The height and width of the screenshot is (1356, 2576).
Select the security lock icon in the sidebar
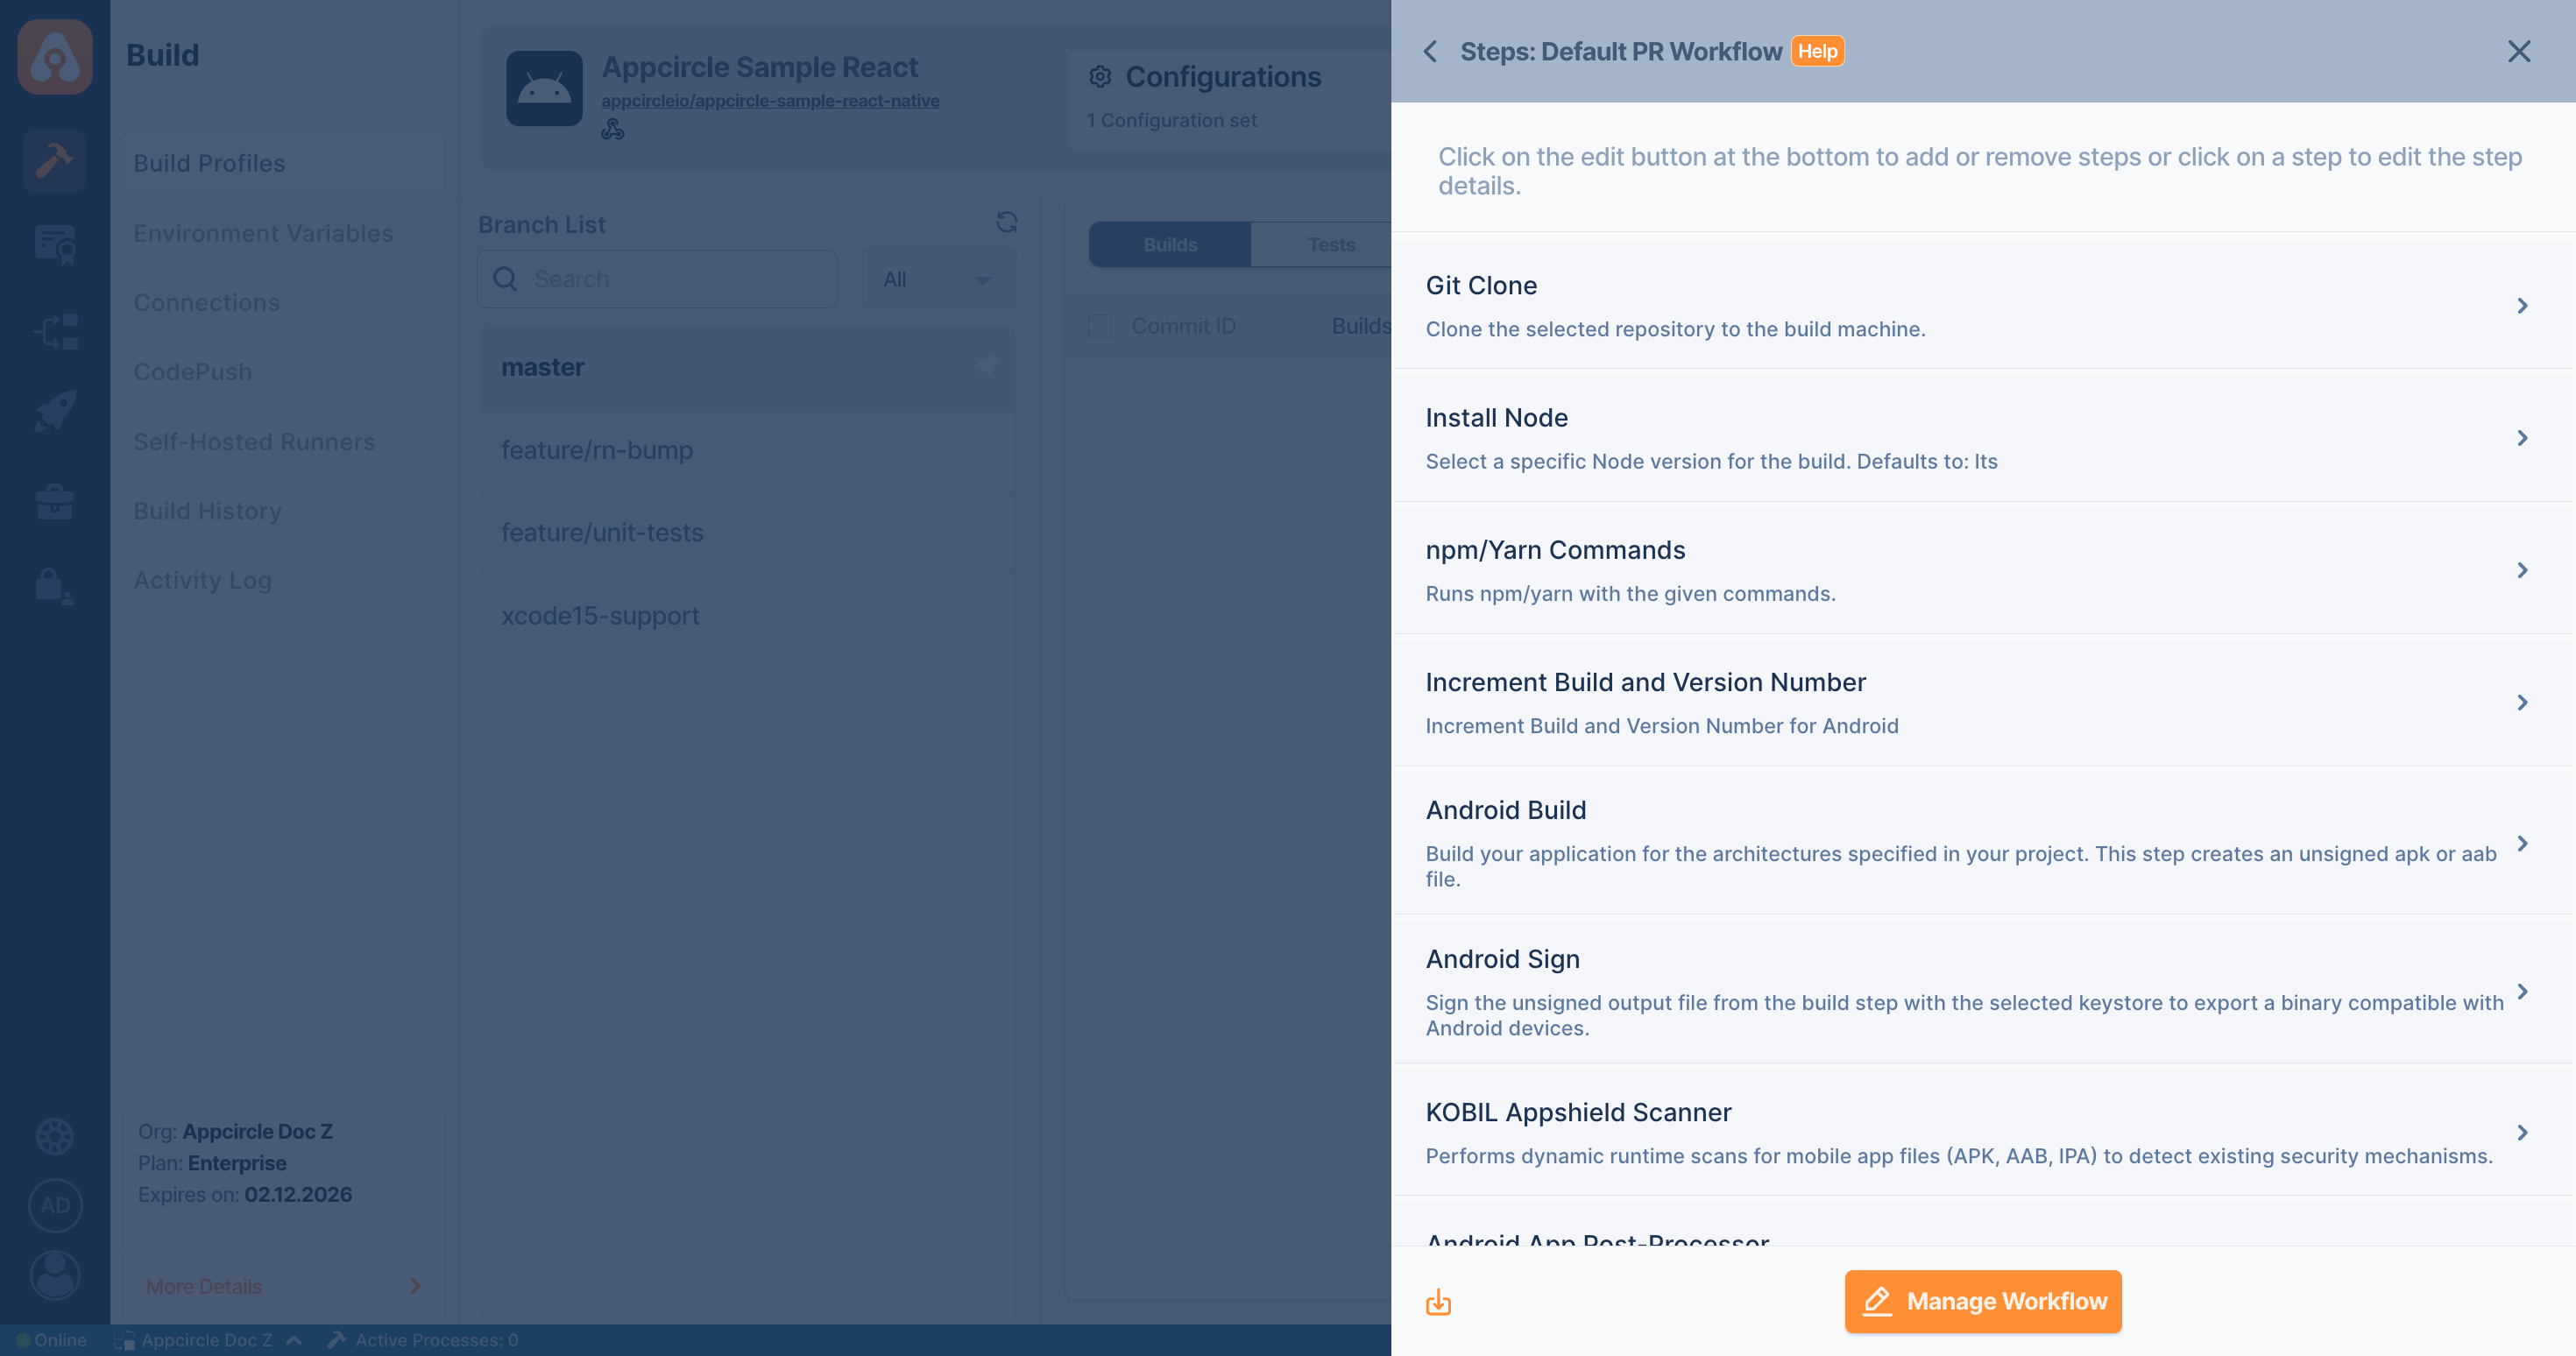(x=54, y=586)
